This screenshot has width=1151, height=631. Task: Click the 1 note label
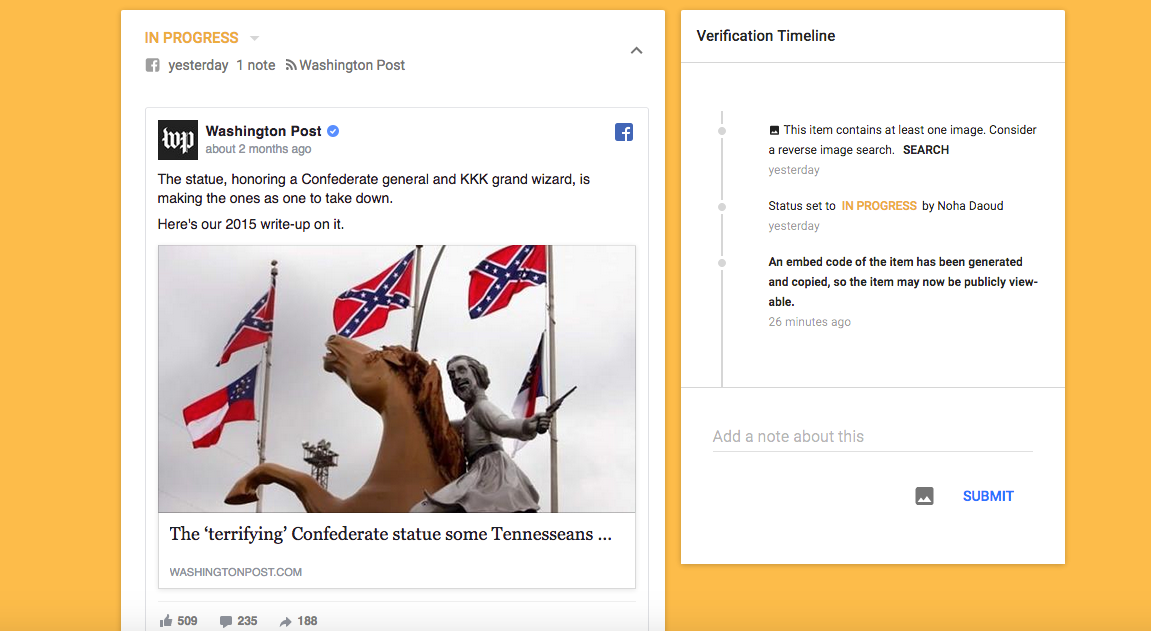pyautogui.click(x=255, y=65)
